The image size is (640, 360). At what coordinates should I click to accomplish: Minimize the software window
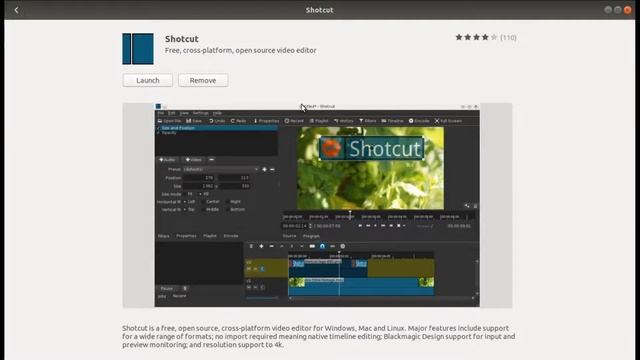pyautogui.click(x=608, y=10)
